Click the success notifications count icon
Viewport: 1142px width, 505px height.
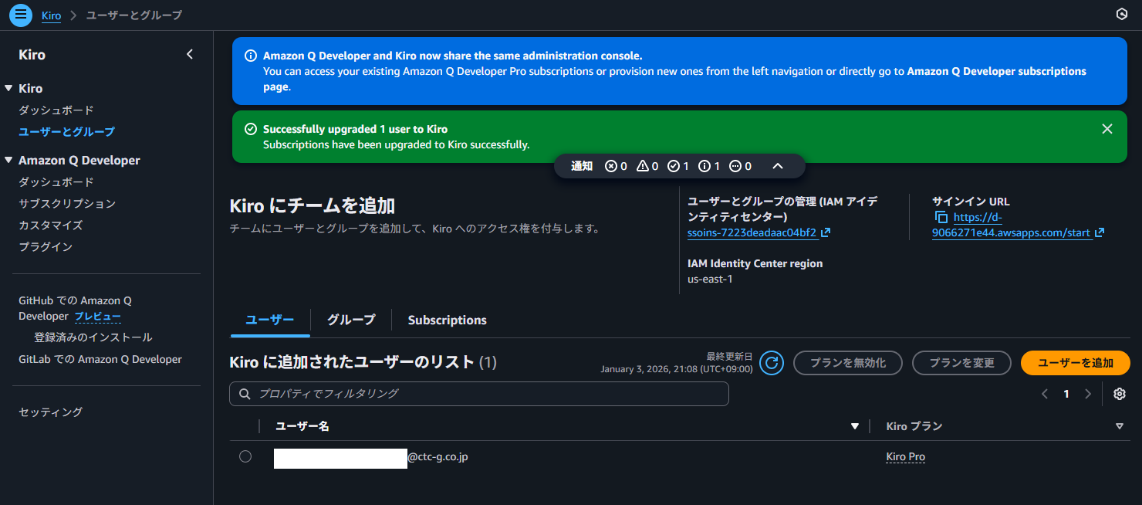click(673, 166)
